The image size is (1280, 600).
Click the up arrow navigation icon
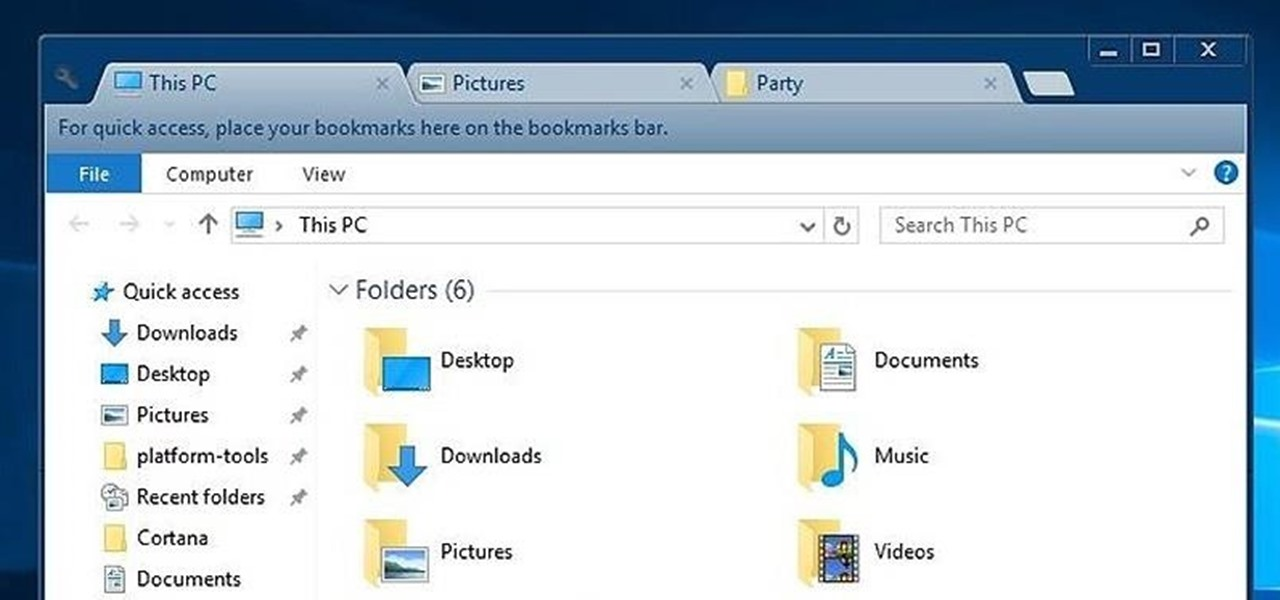[x=207, y=224]
